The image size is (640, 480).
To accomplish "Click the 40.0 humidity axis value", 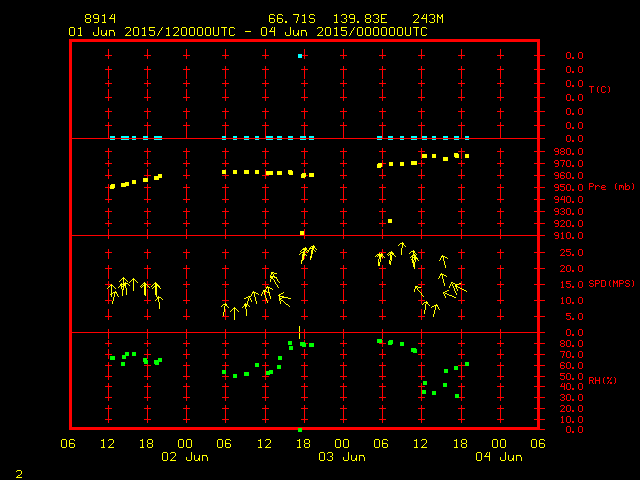I will pyautogui.click(x=571, y=387).
